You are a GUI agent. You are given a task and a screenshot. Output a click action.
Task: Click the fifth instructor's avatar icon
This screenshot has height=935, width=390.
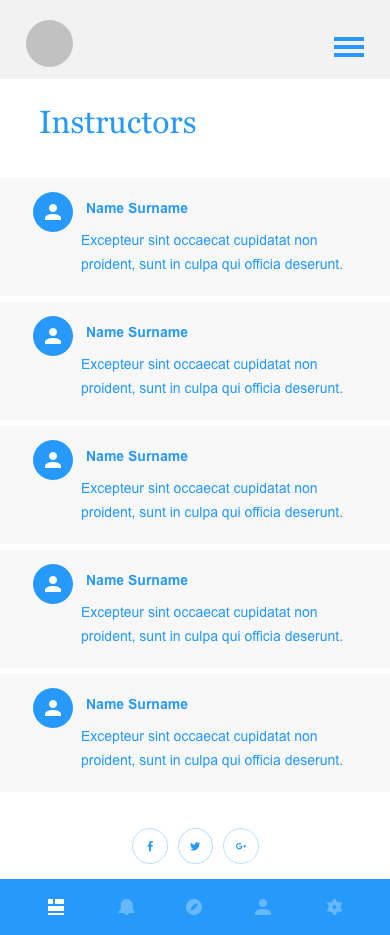coord(53,708)
